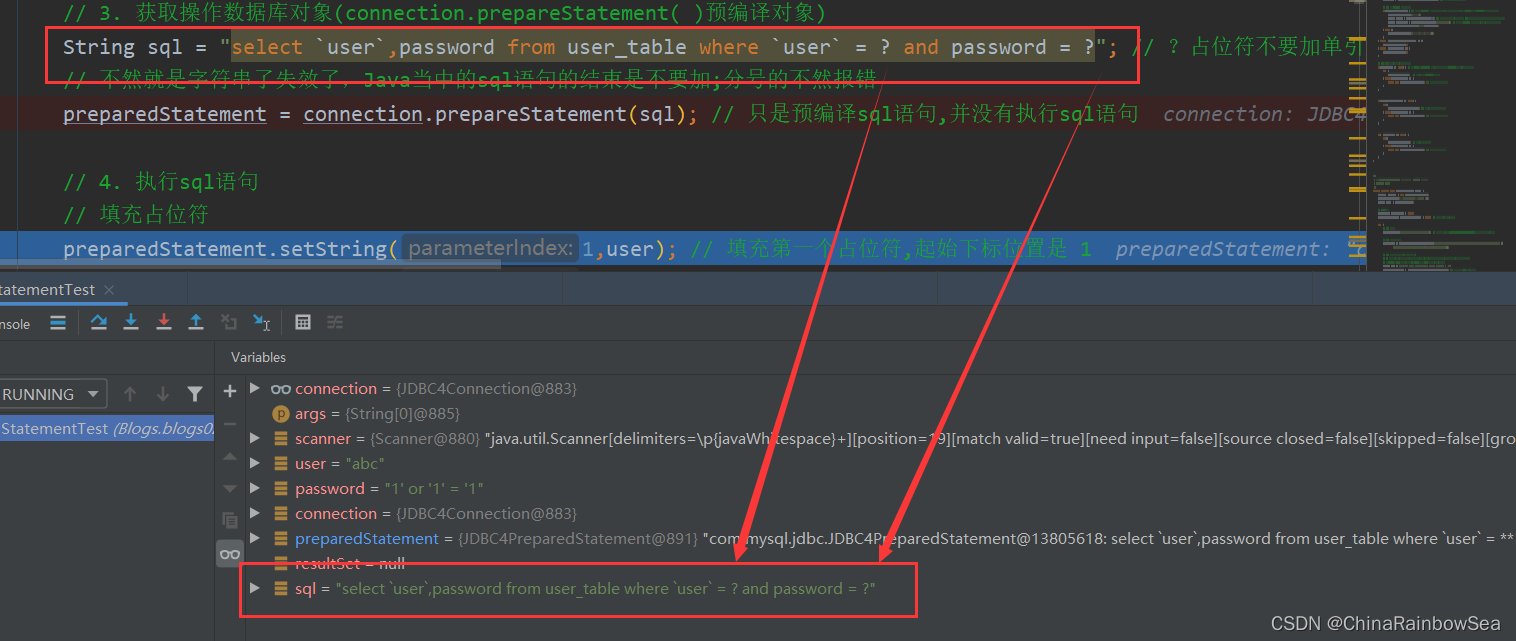Click the Trace Current Stream Chain icon

(x=335, y=322)
